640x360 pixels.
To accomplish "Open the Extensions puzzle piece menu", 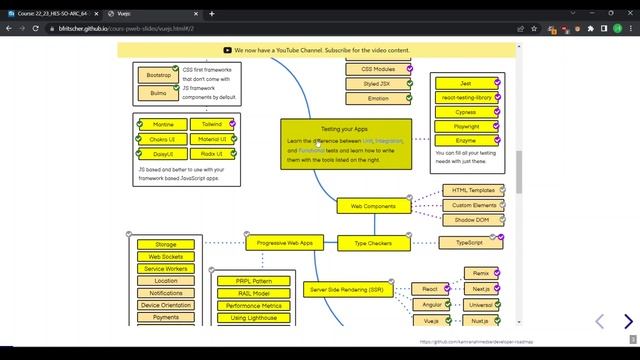I will (591, 29).
